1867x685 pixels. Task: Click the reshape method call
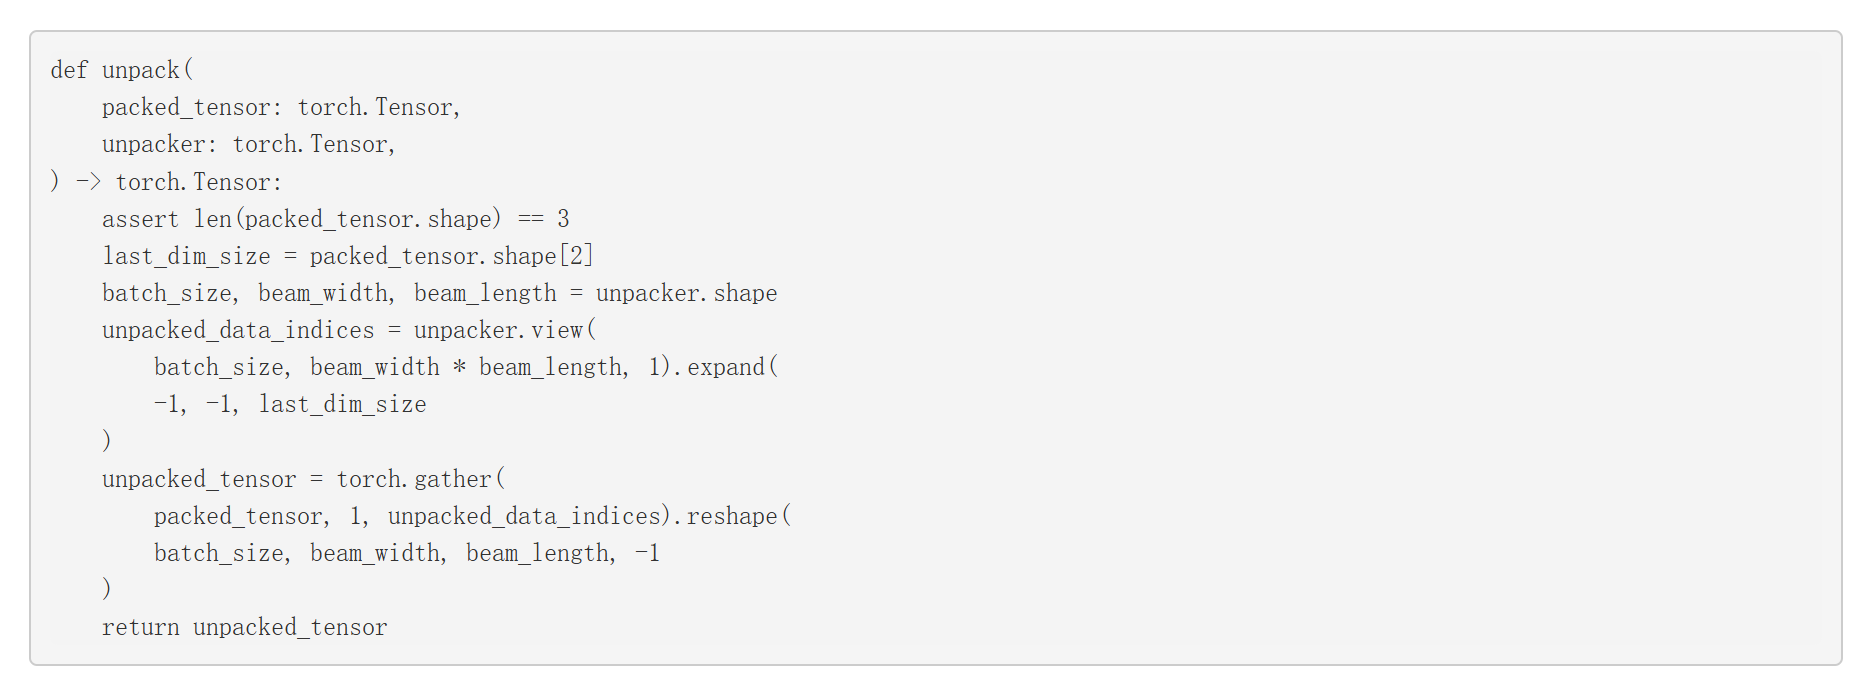click(732, 517)
